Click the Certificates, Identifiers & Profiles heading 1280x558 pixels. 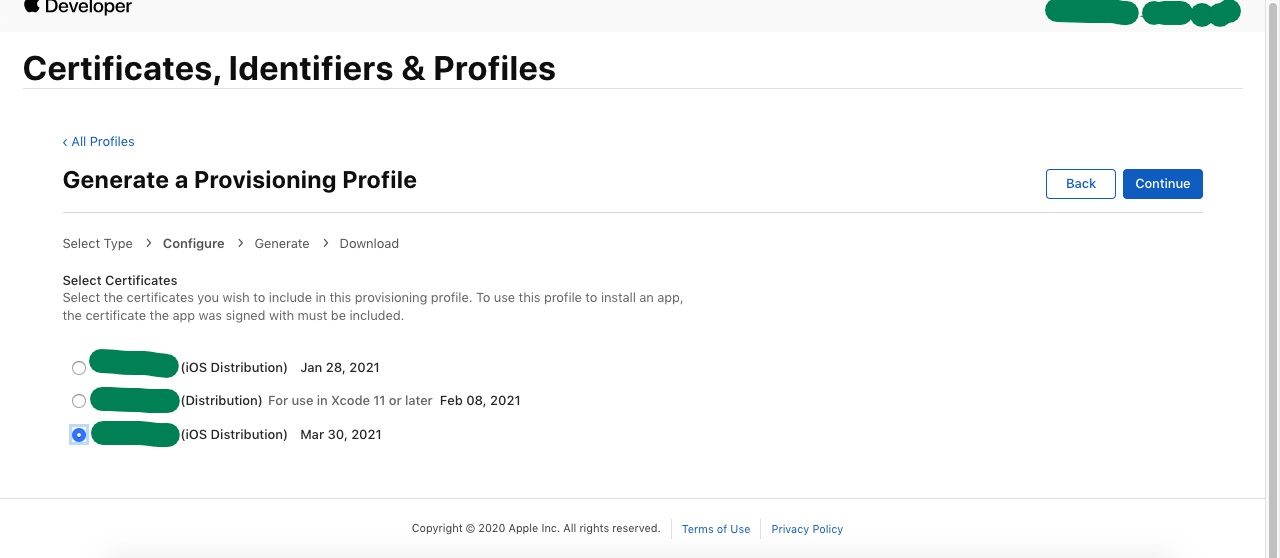coord(289,68)
